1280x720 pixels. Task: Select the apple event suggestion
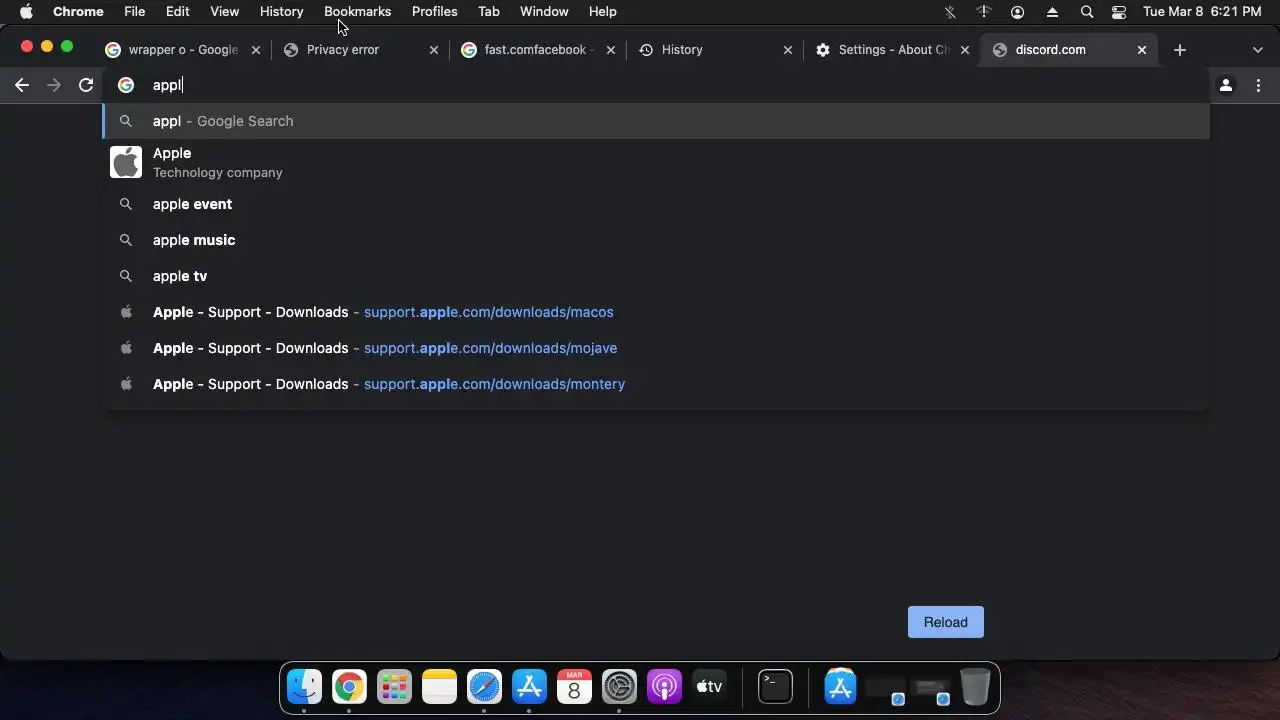pyautogui.click(x=656, y=204)
